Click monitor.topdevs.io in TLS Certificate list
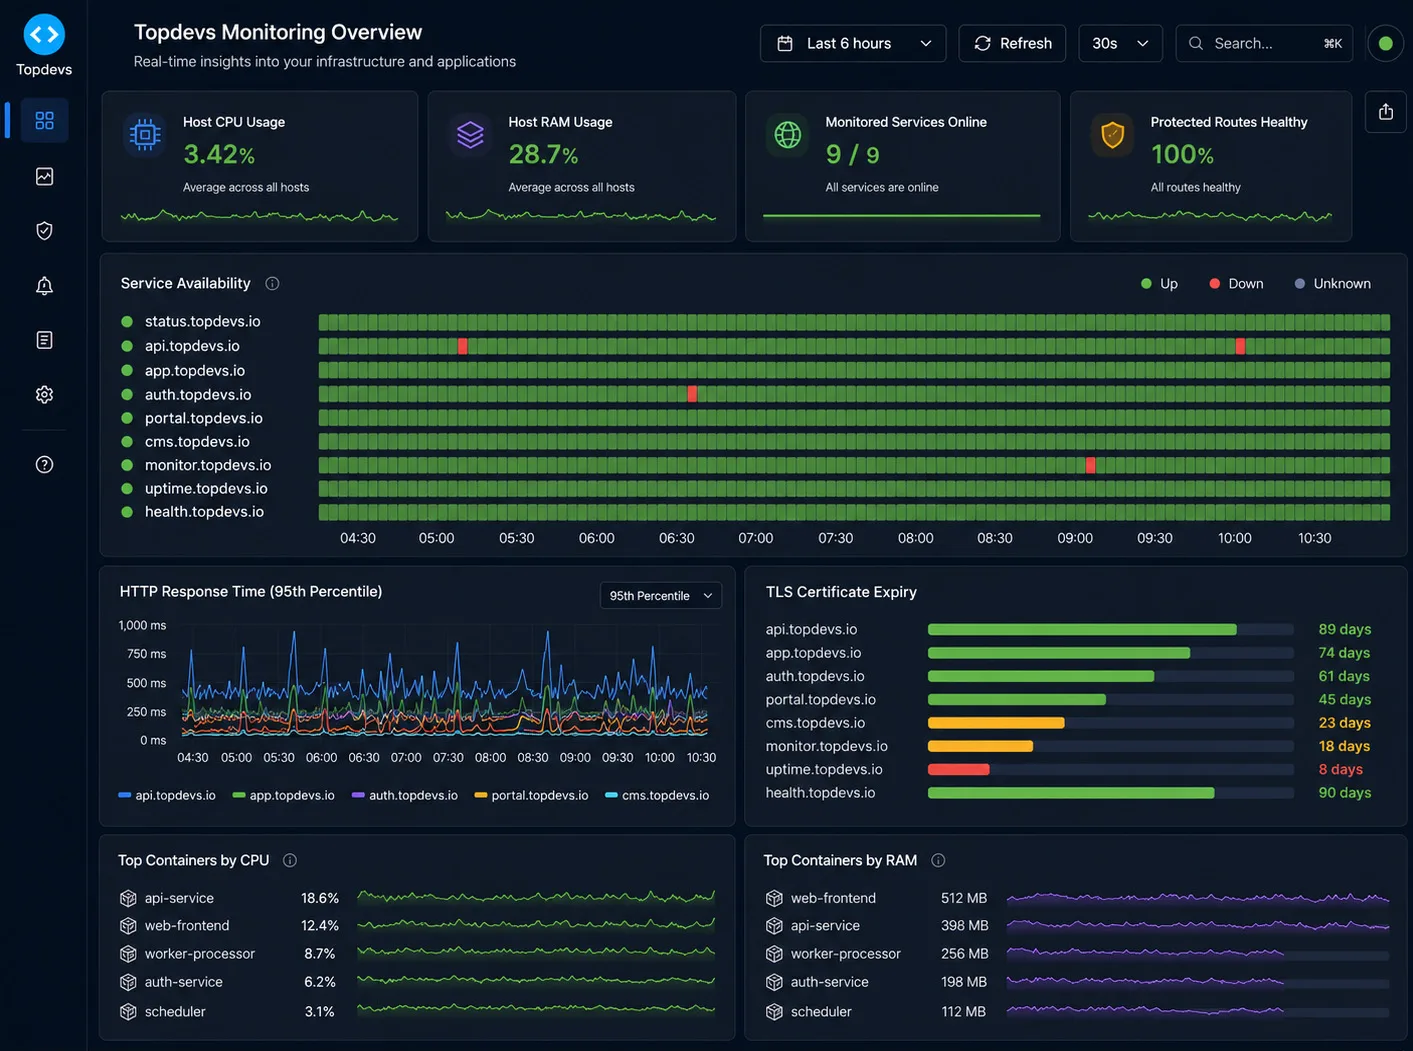 pyautogui.click(x=827, y=746)
